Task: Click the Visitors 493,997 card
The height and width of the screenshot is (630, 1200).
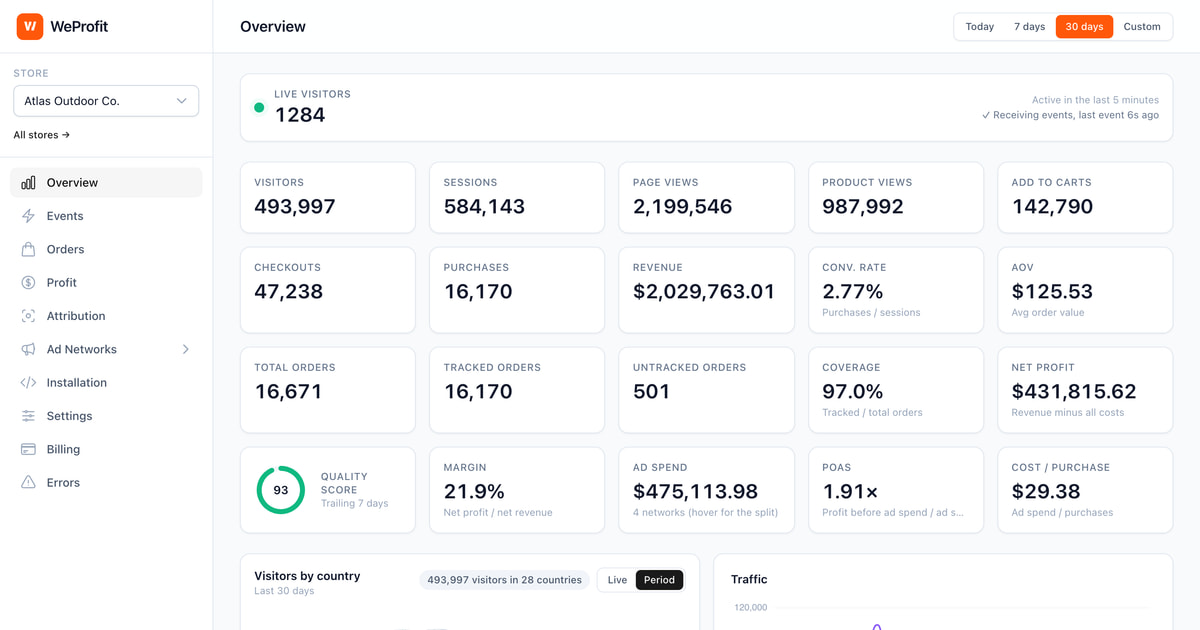Action: (328, 198)
